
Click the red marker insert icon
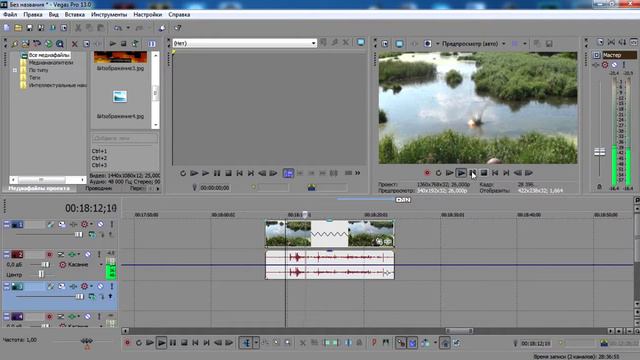point(374,343)
